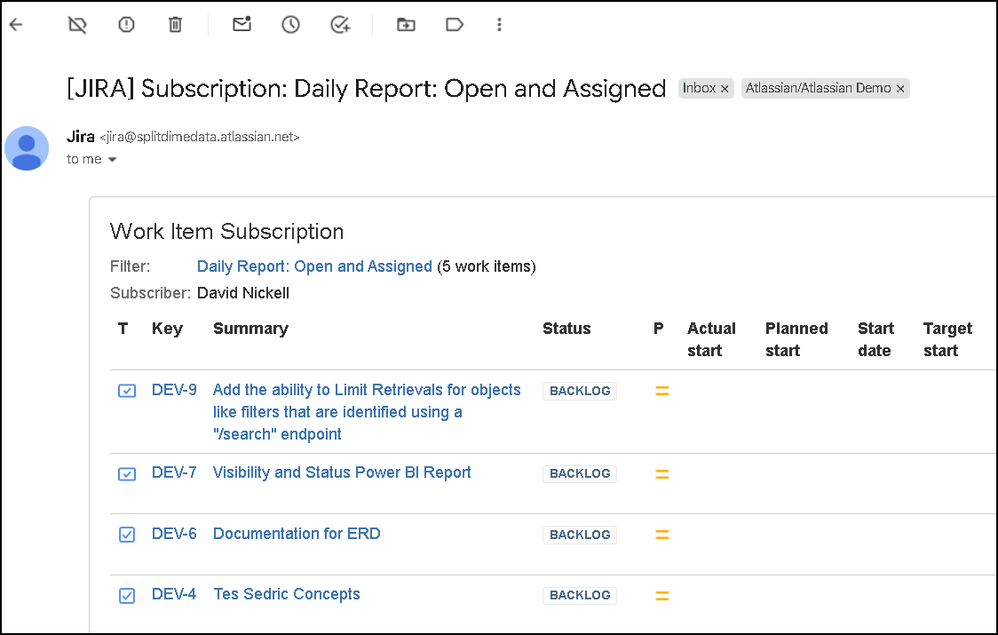Open the DEV-4 issue key link
998x635 pixels.
[174, 594]
